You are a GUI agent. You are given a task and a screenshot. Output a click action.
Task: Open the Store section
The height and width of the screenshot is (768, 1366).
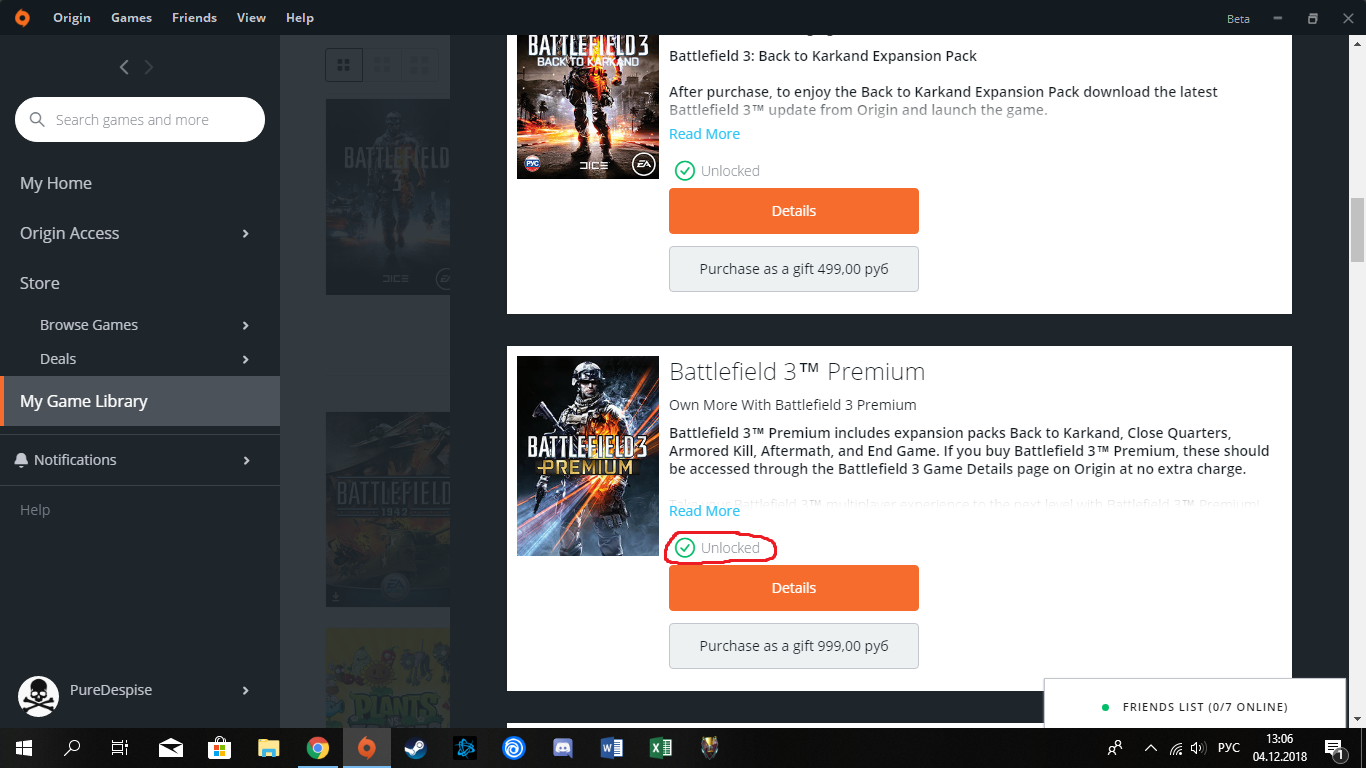[40, 283]
